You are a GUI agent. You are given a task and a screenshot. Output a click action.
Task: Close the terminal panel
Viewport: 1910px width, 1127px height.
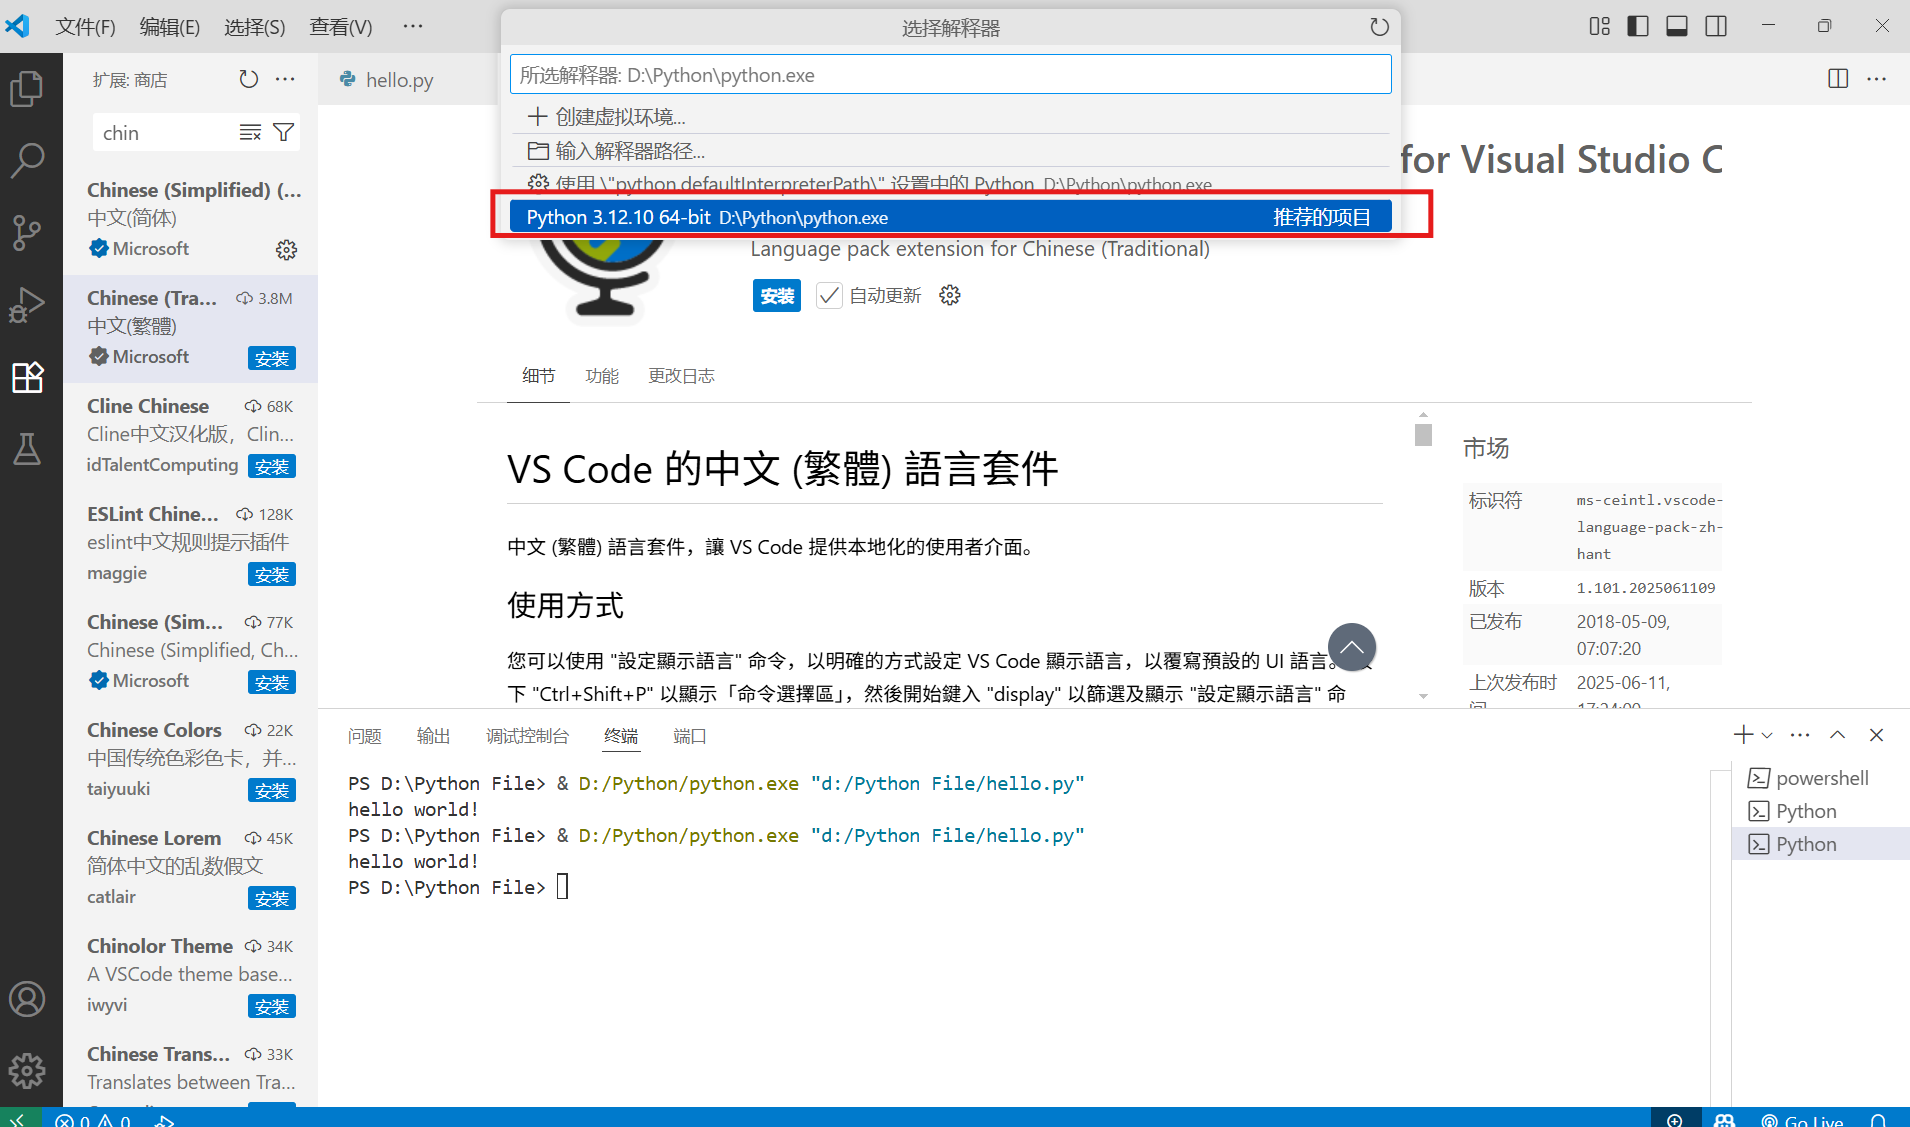(1876, 735)
